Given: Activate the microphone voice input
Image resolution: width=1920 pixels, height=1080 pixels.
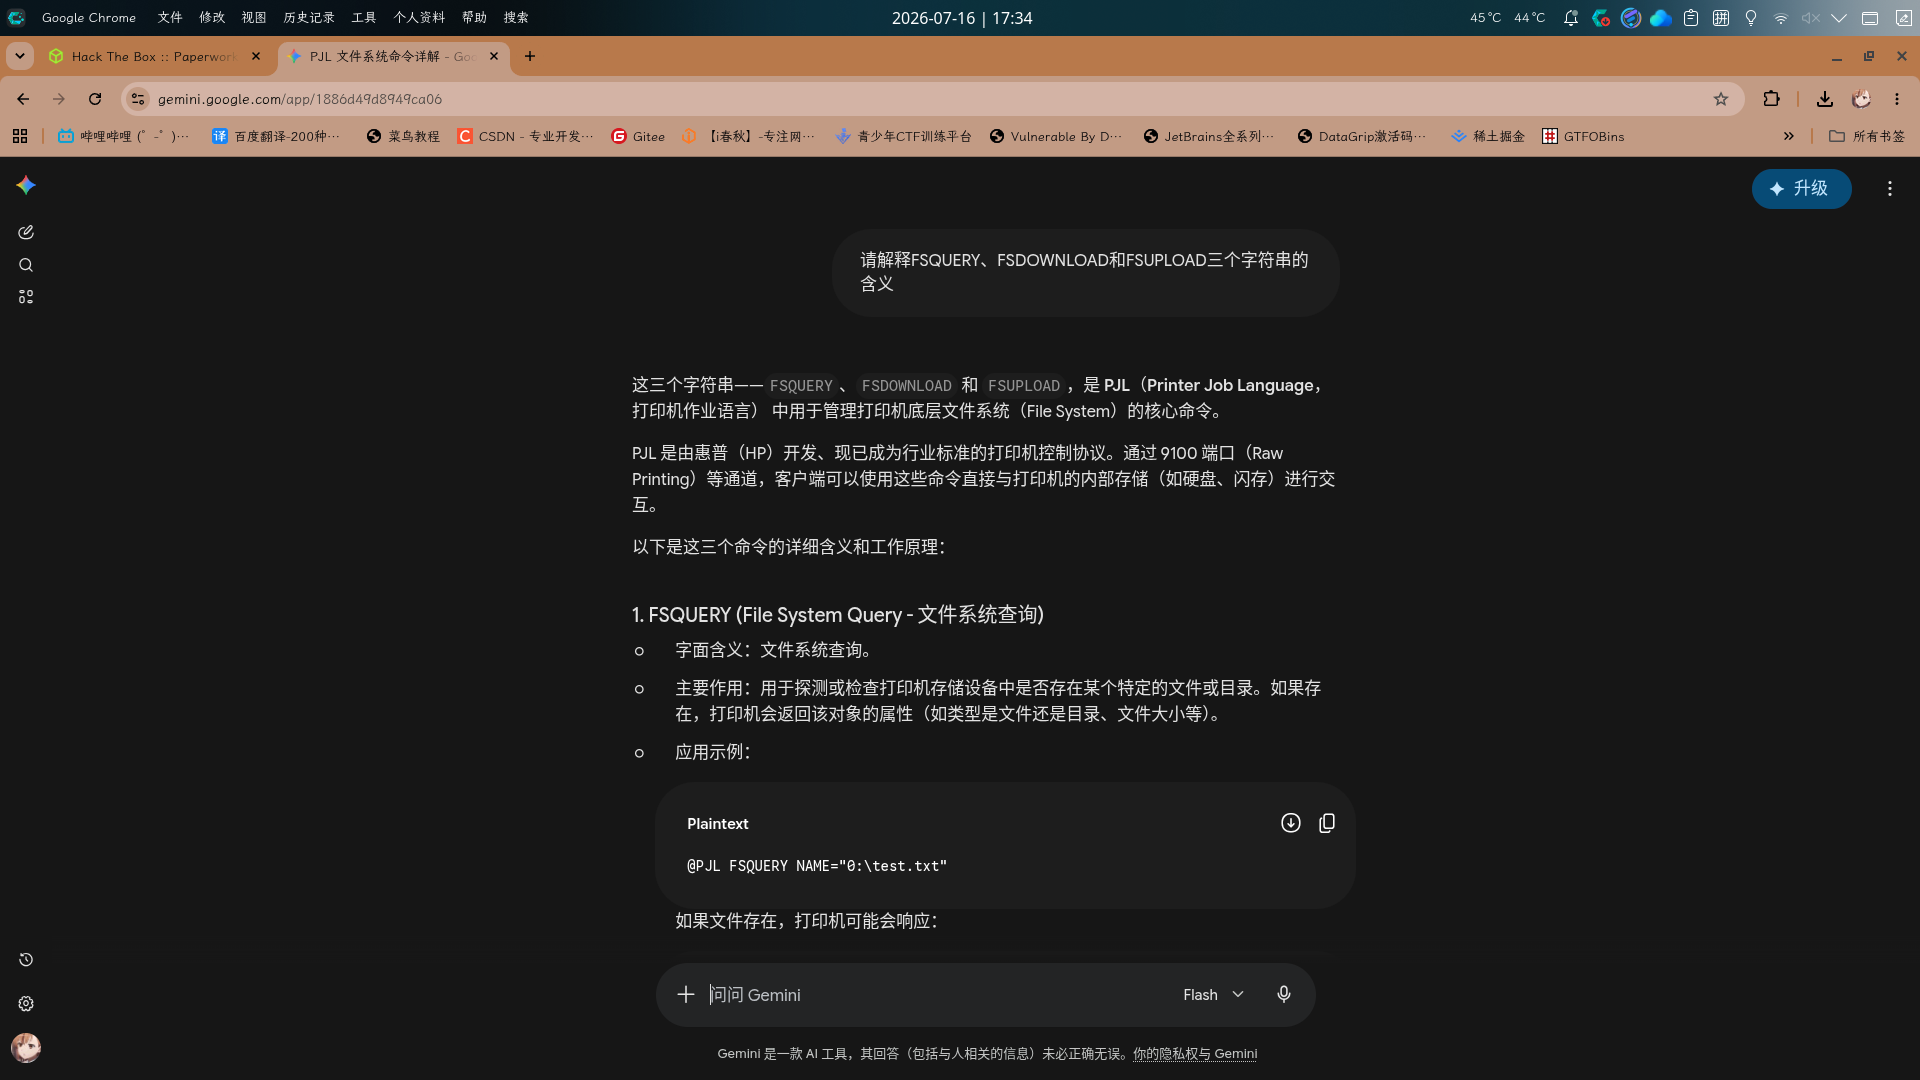Looking at the screenshot, I should pyautogui.click(x=1284, y=994).
